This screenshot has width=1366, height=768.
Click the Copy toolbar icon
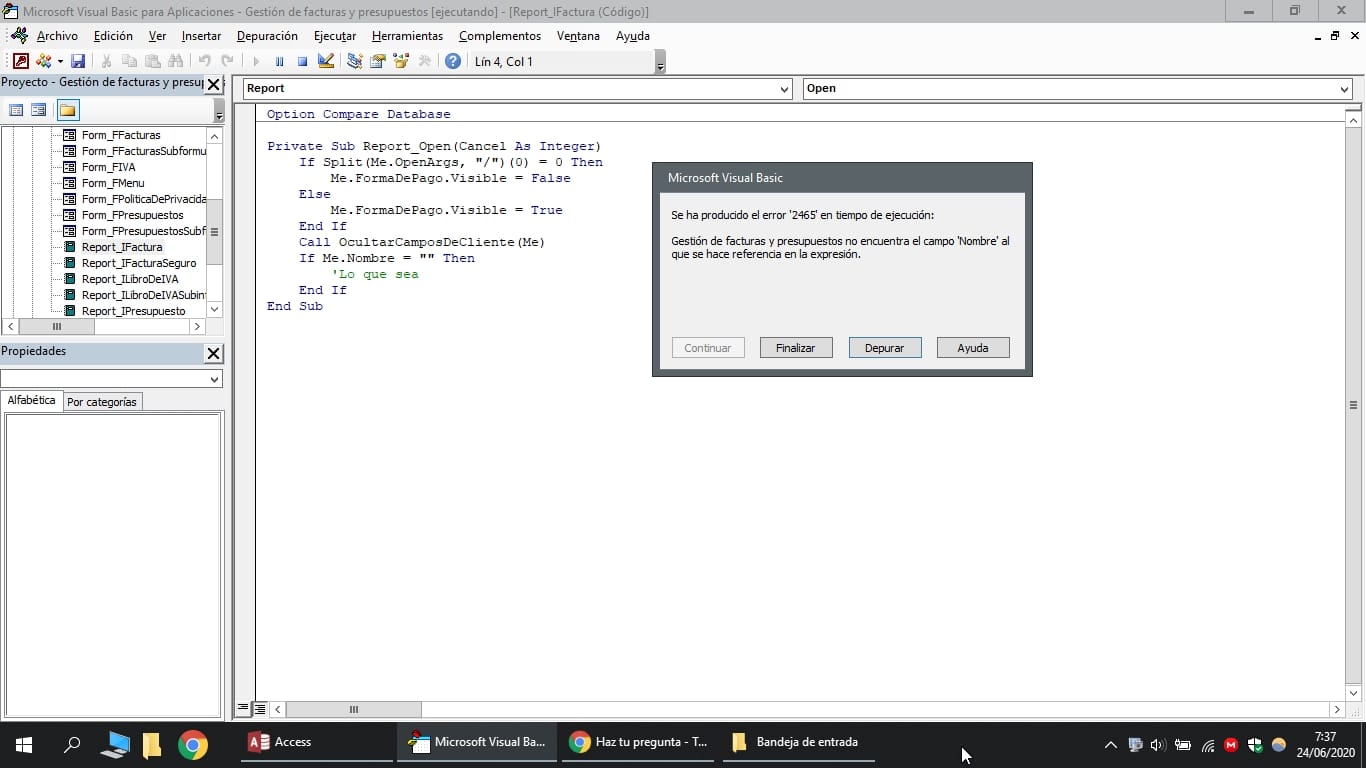(x=129, y=61)
